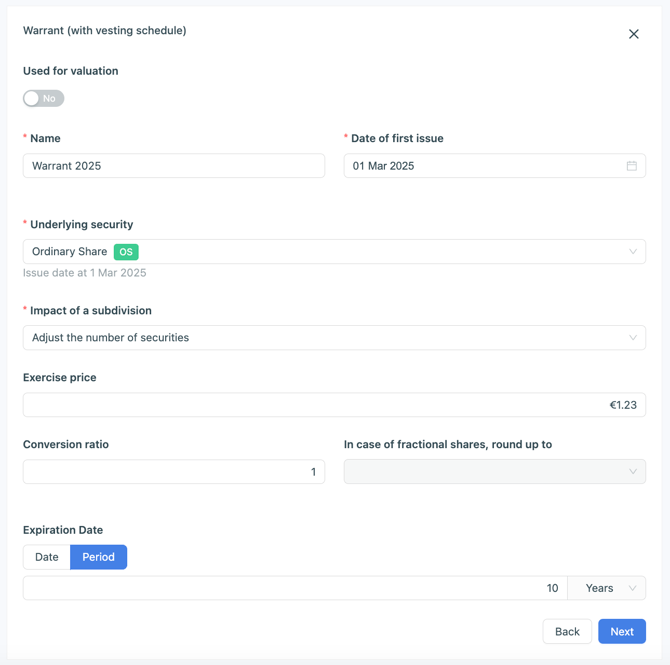Go Back to the previous step
The width and height of the screenshot is (670, 665).
pos(567,631)
